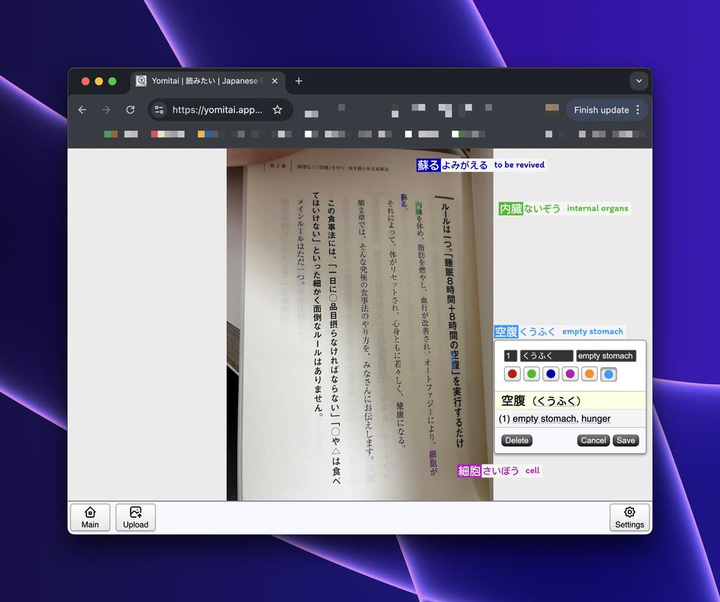
Task: Select the green color swatch
Action: click(x=532, y=374)
